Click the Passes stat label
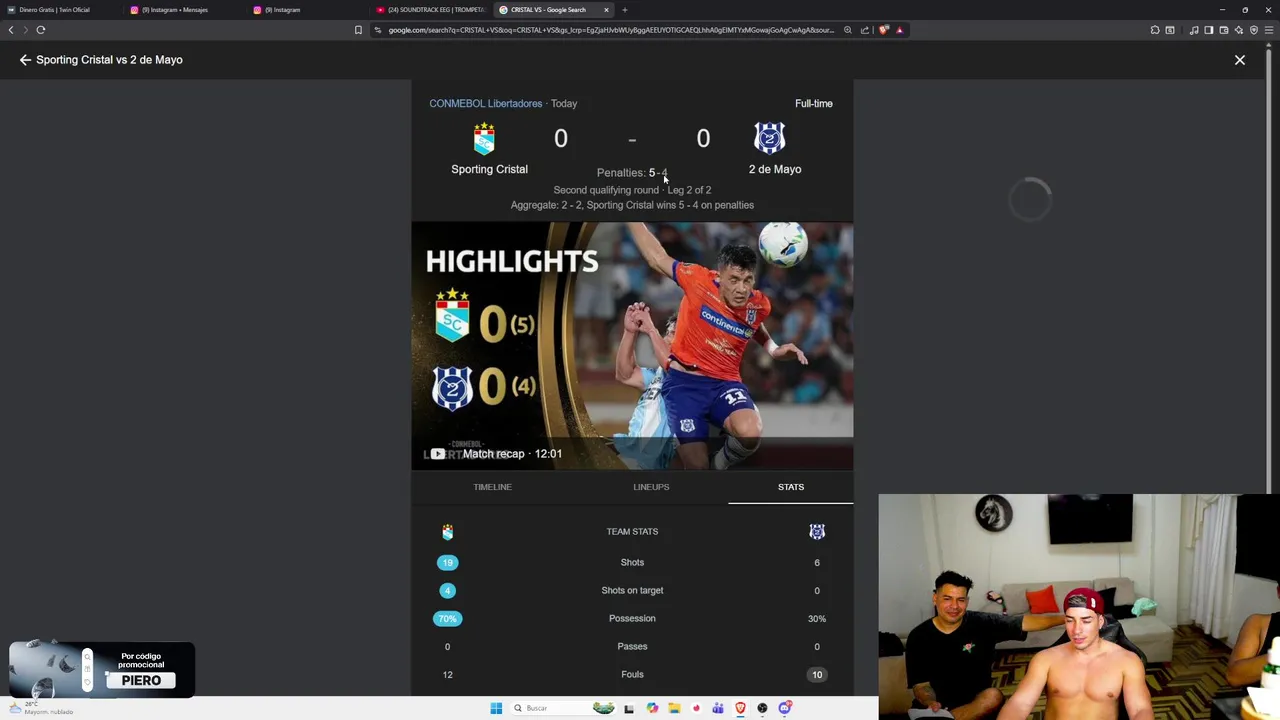The height and width of the screenshot is (720, 1280). click(632, 646)
